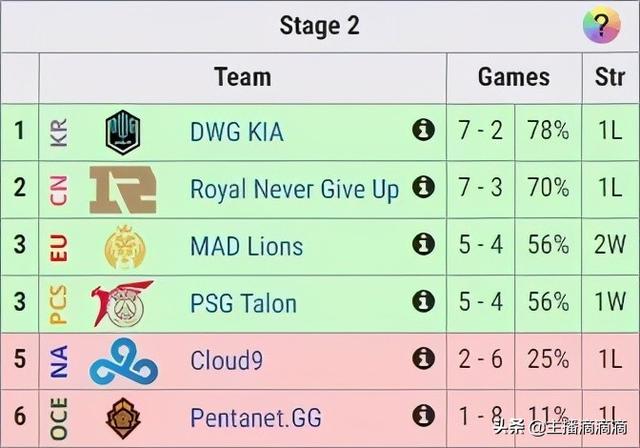Select the MAD Lions lion logo

(123, 246)
